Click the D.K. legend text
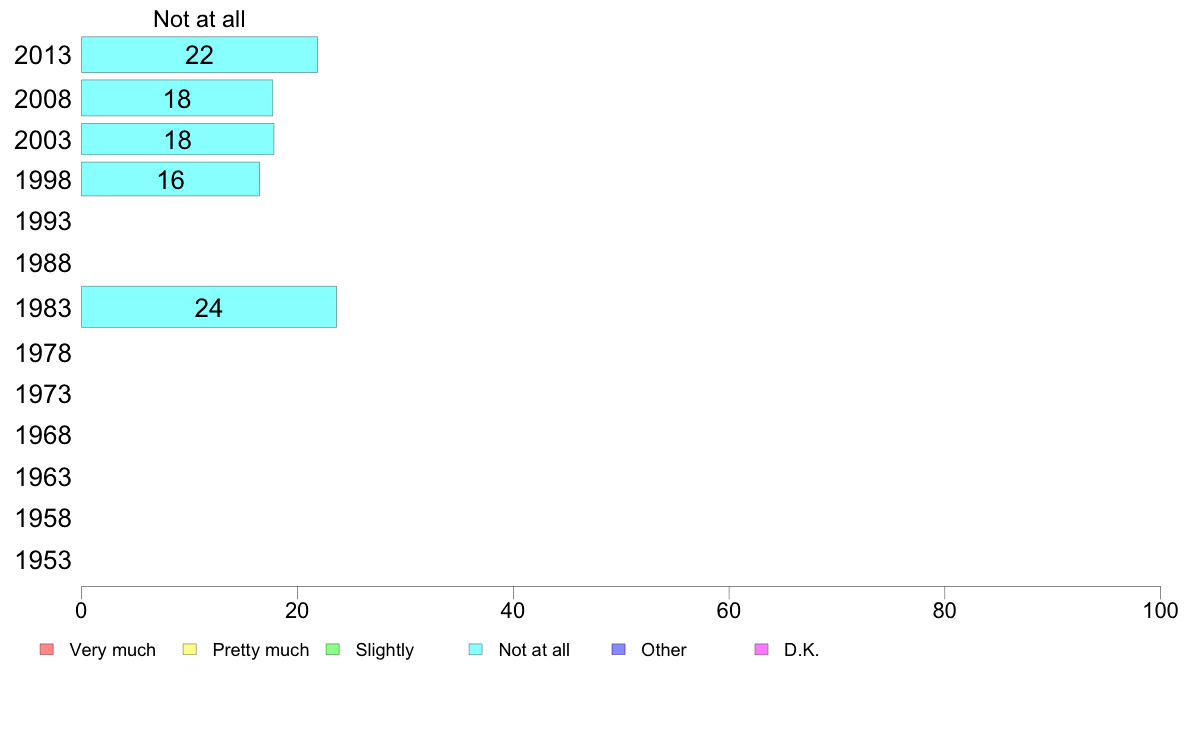The width and height of the screenshot is (1188, 736). 802,650
